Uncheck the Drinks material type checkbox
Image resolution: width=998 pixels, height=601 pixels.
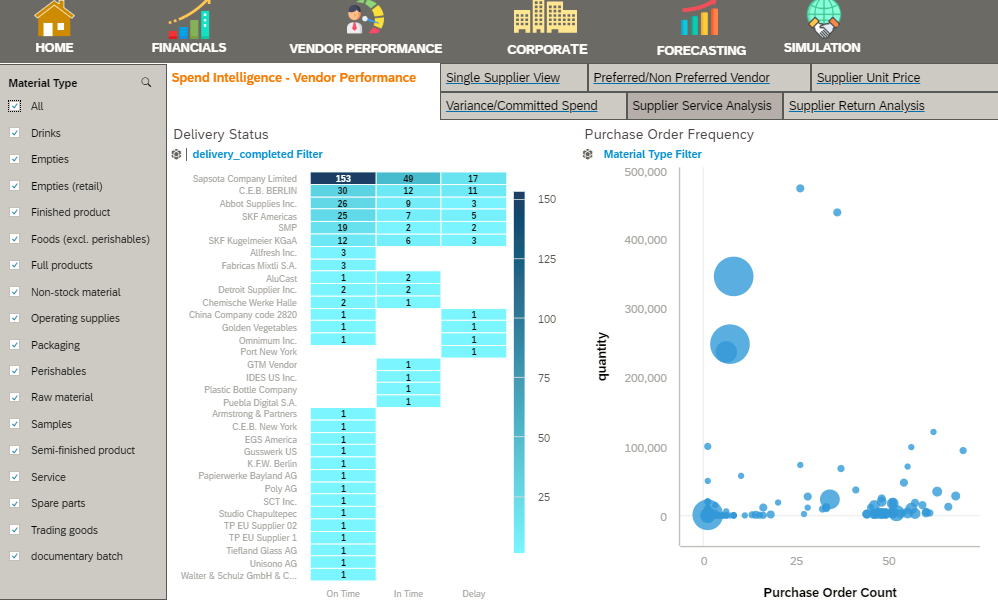coord(14,133)
